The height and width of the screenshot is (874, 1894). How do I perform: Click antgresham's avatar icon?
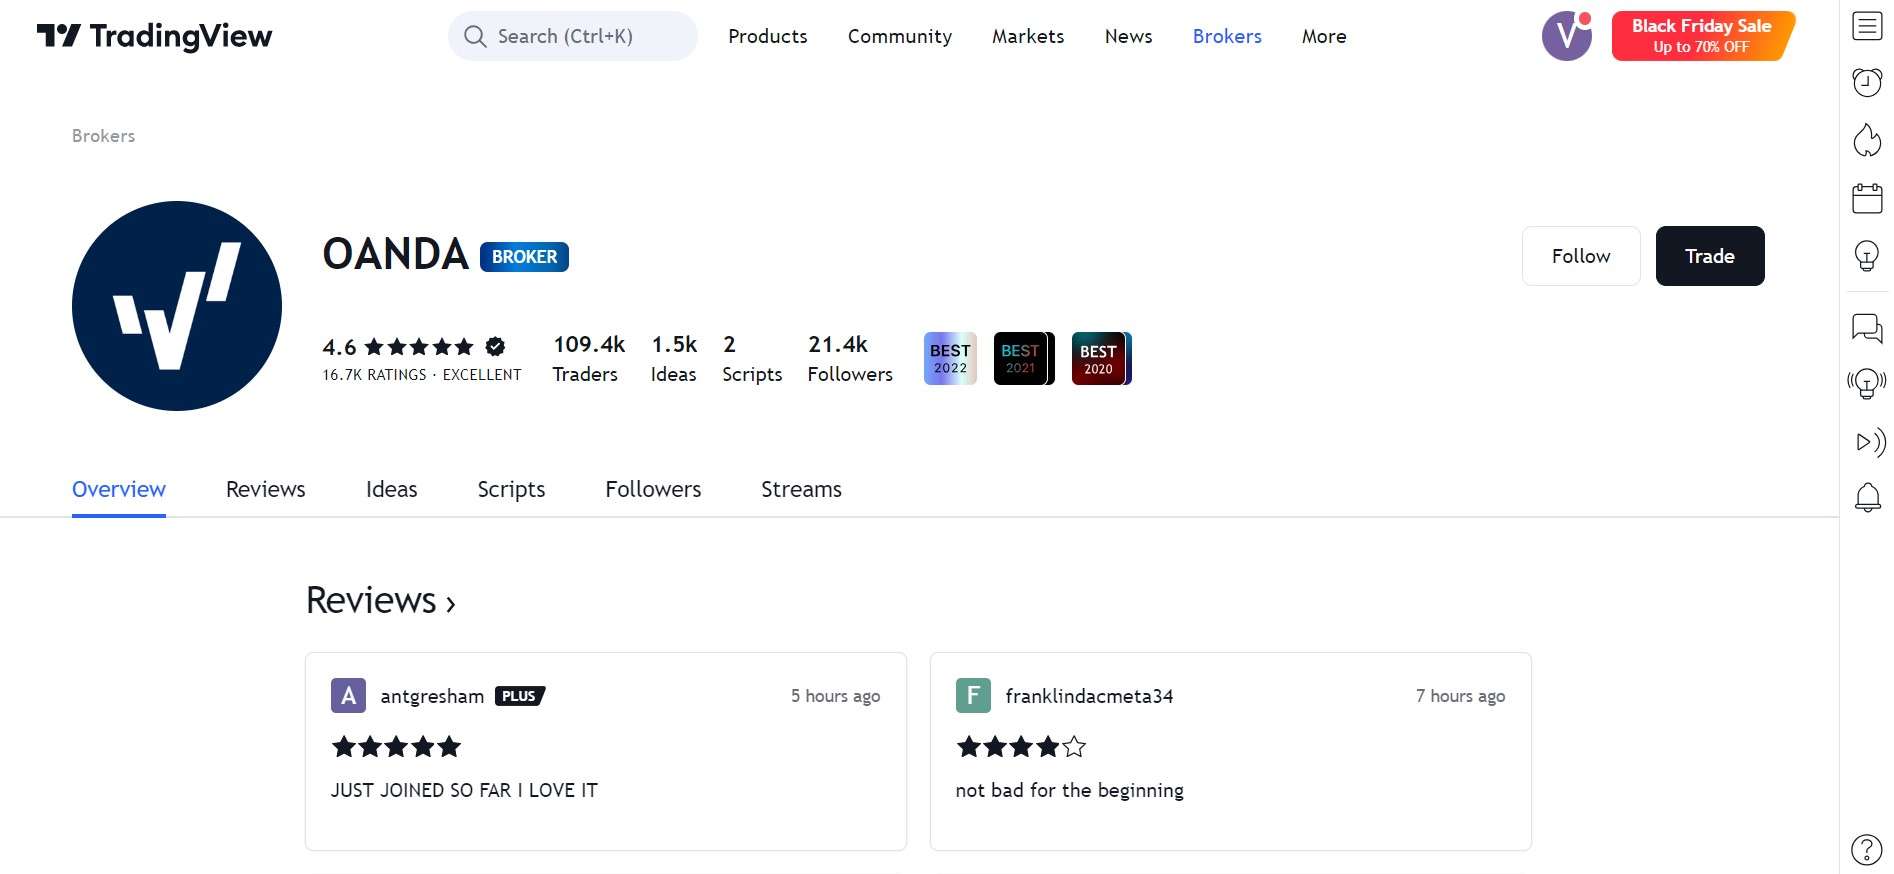click(348, 695)
